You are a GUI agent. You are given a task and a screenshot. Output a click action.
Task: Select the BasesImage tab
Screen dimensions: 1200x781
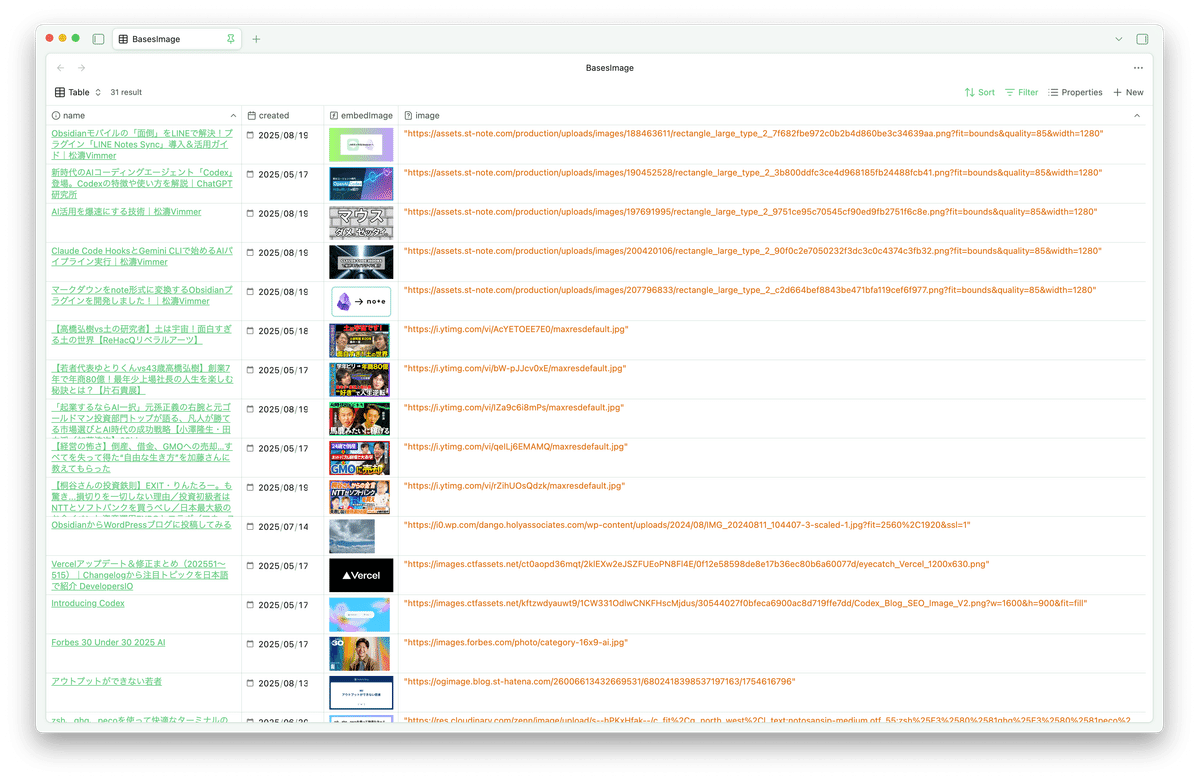pyautogui.click(x=175, y=39)
